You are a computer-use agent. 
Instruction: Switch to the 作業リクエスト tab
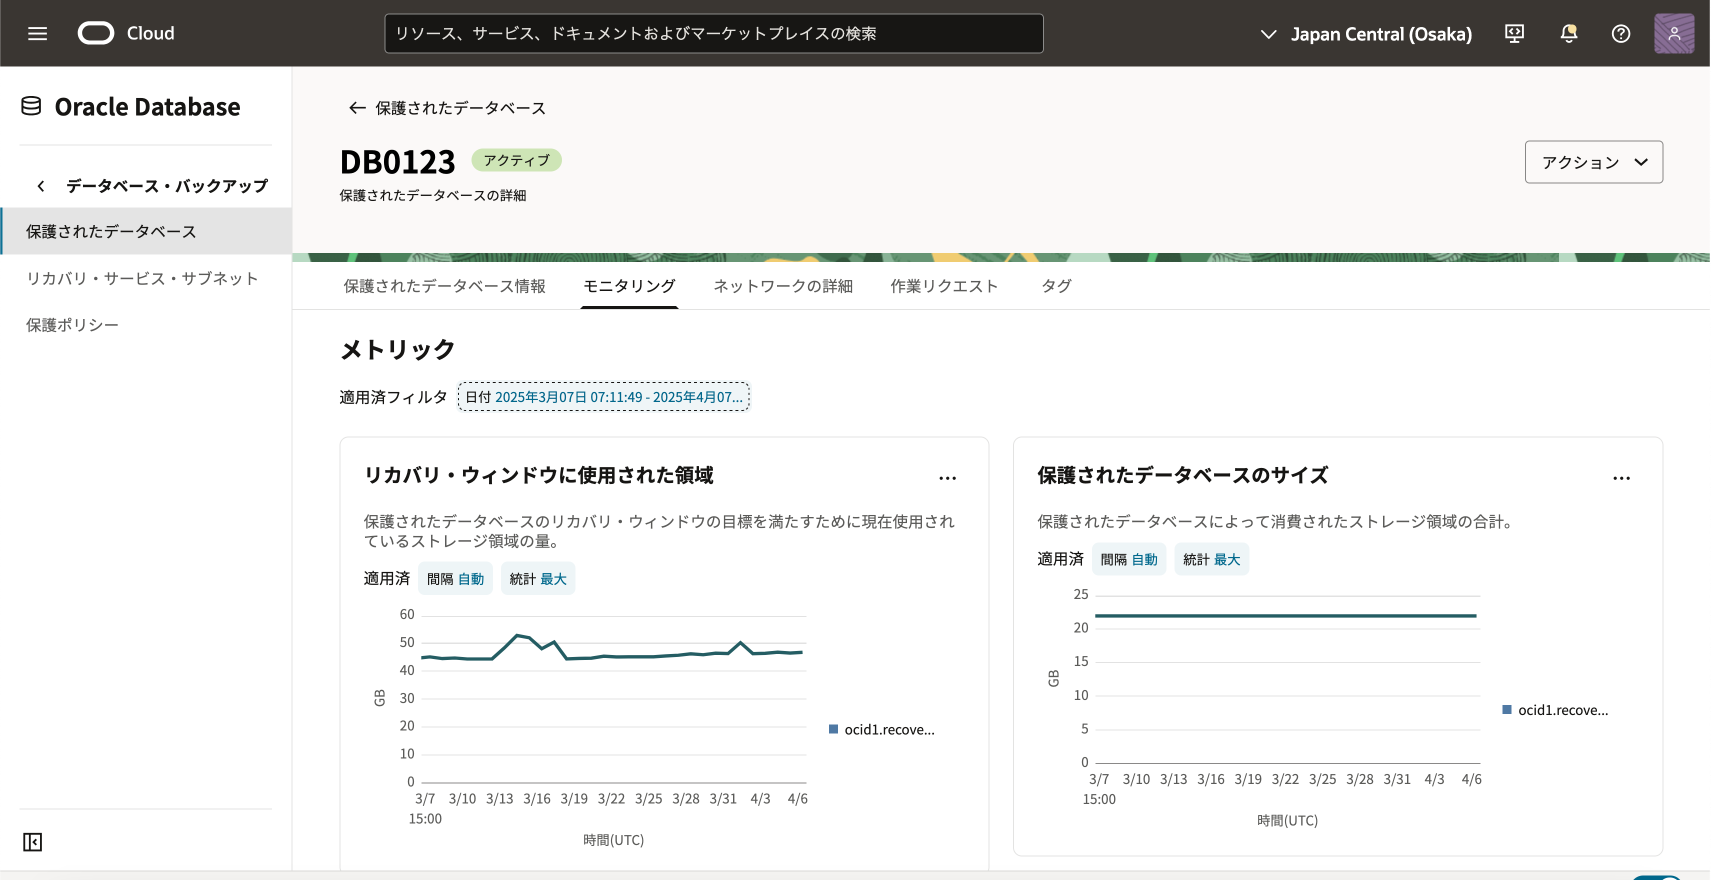pos(944,286)
